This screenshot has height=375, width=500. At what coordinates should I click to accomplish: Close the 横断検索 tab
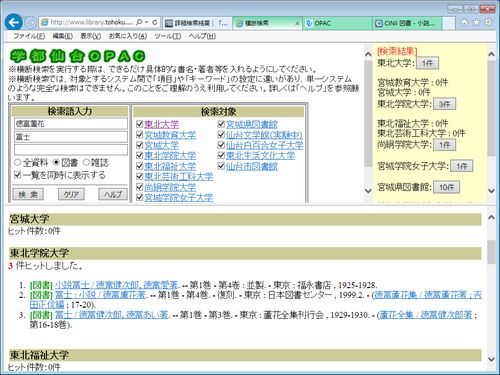pyautogui.click(x=297, y=23)
